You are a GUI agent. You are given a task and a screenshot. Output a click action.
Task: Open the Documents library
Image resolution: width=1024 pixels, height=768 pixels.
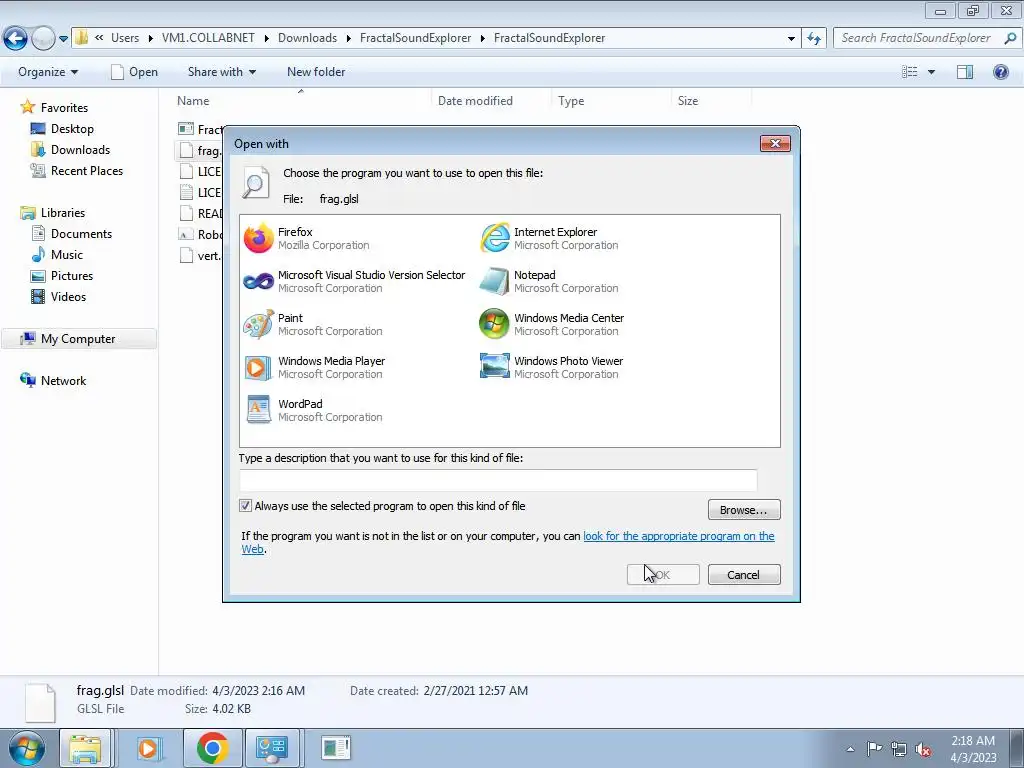tap(72, 234)
